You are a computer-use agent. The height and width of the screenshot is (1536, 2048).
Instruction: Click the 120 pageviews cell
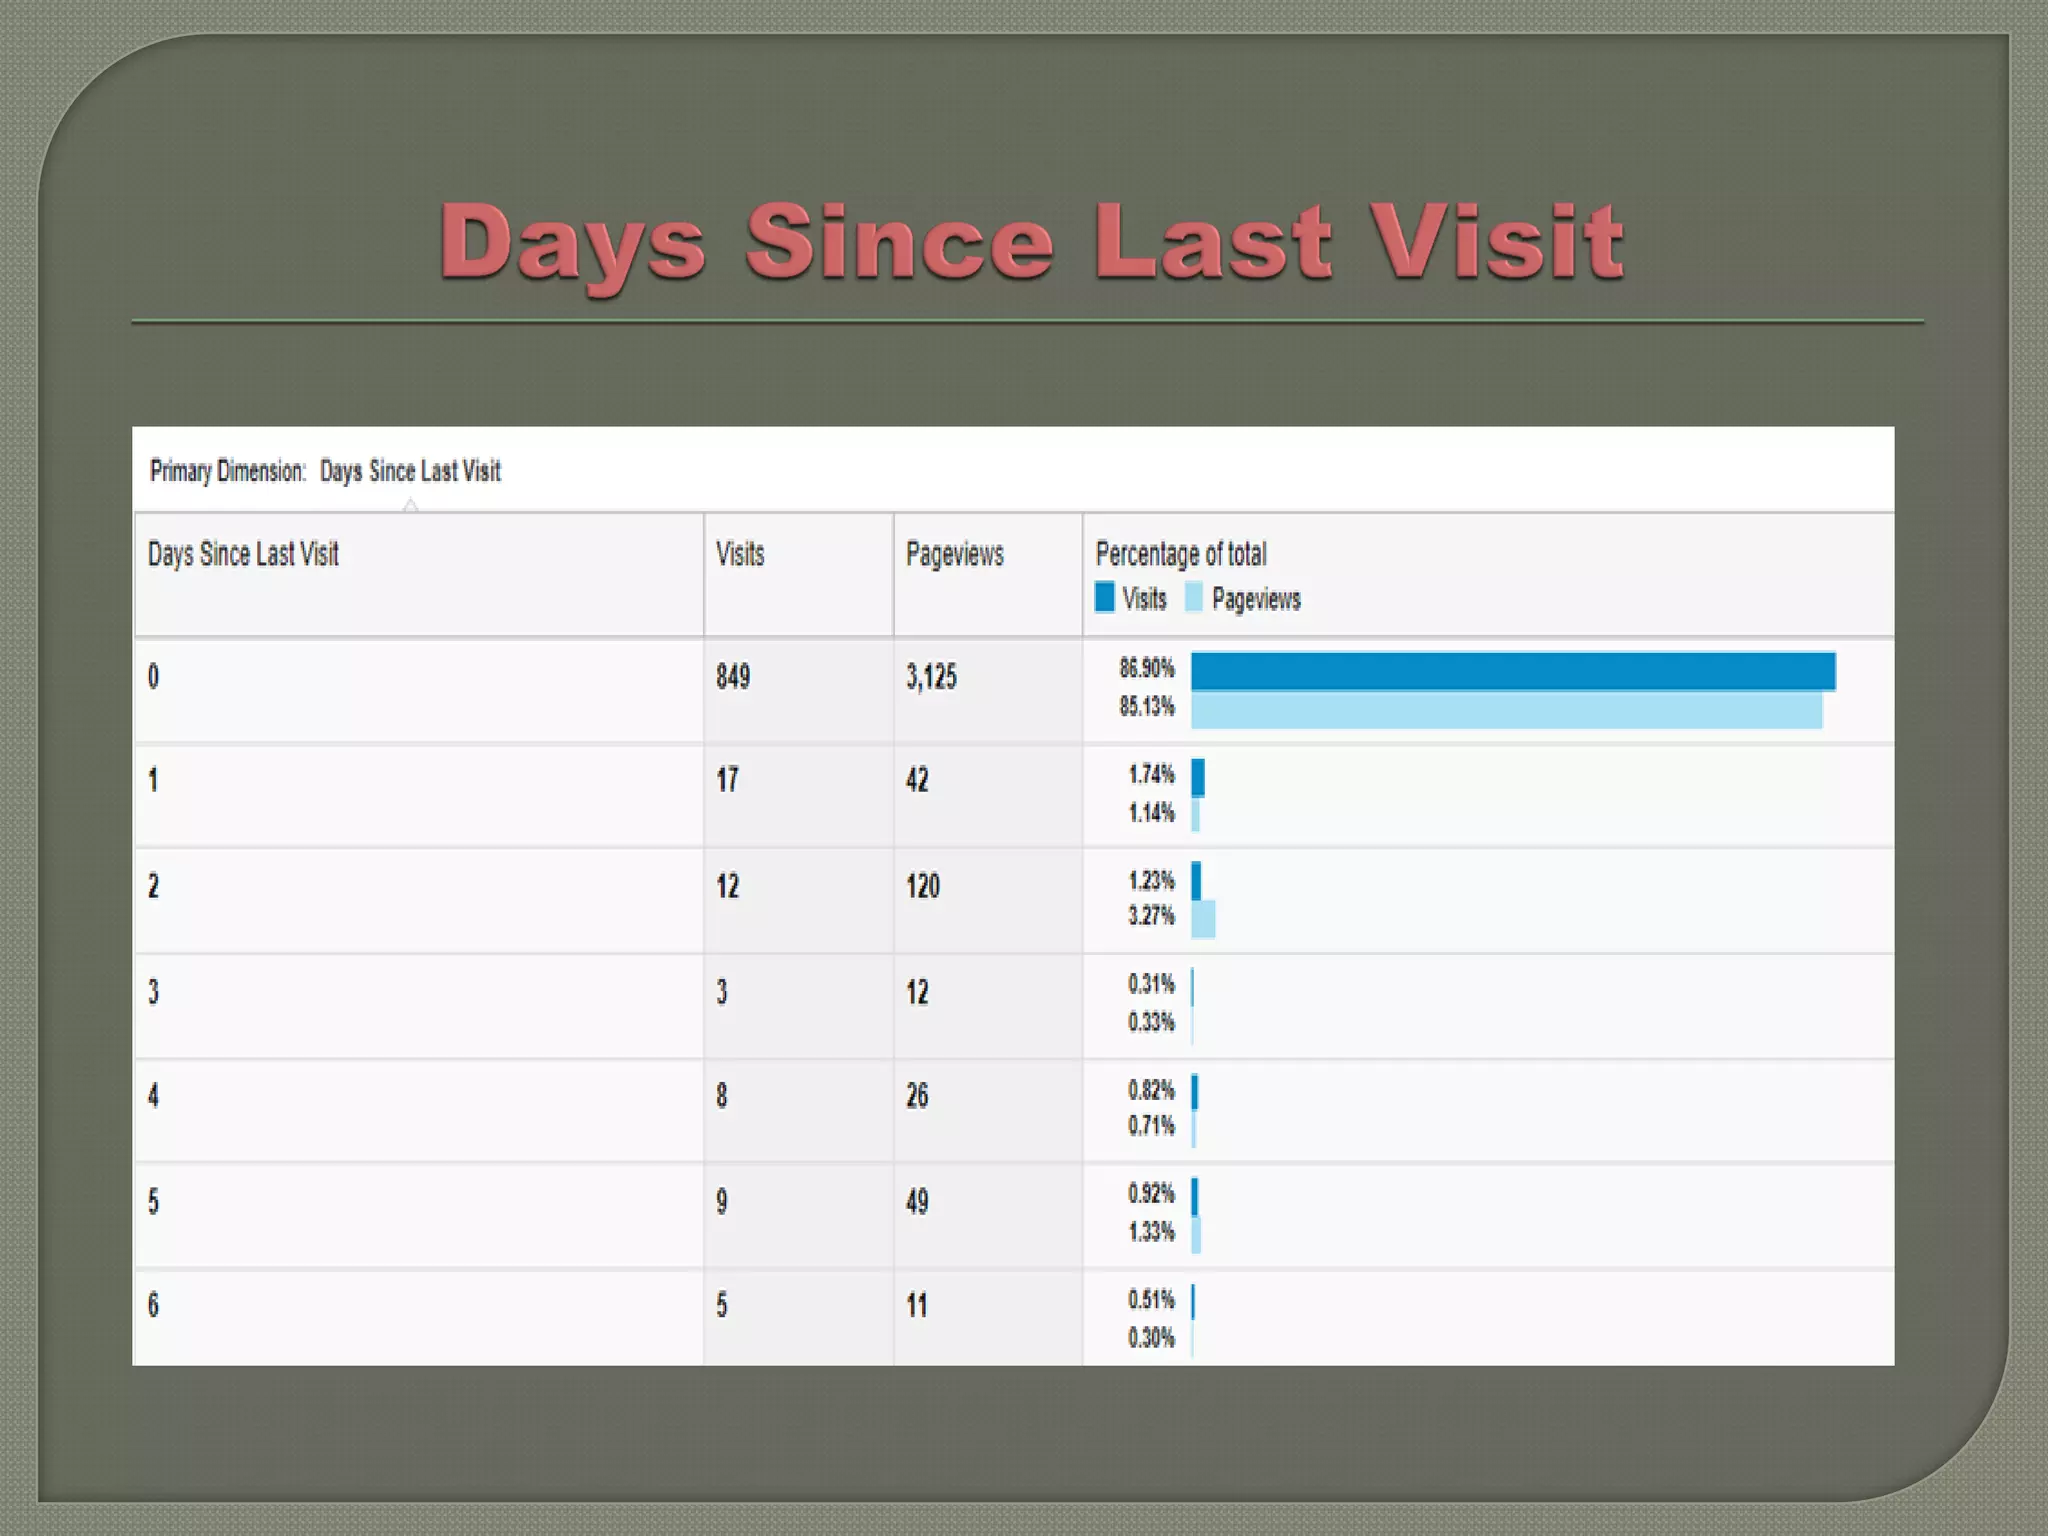click(x=922, y=886)
